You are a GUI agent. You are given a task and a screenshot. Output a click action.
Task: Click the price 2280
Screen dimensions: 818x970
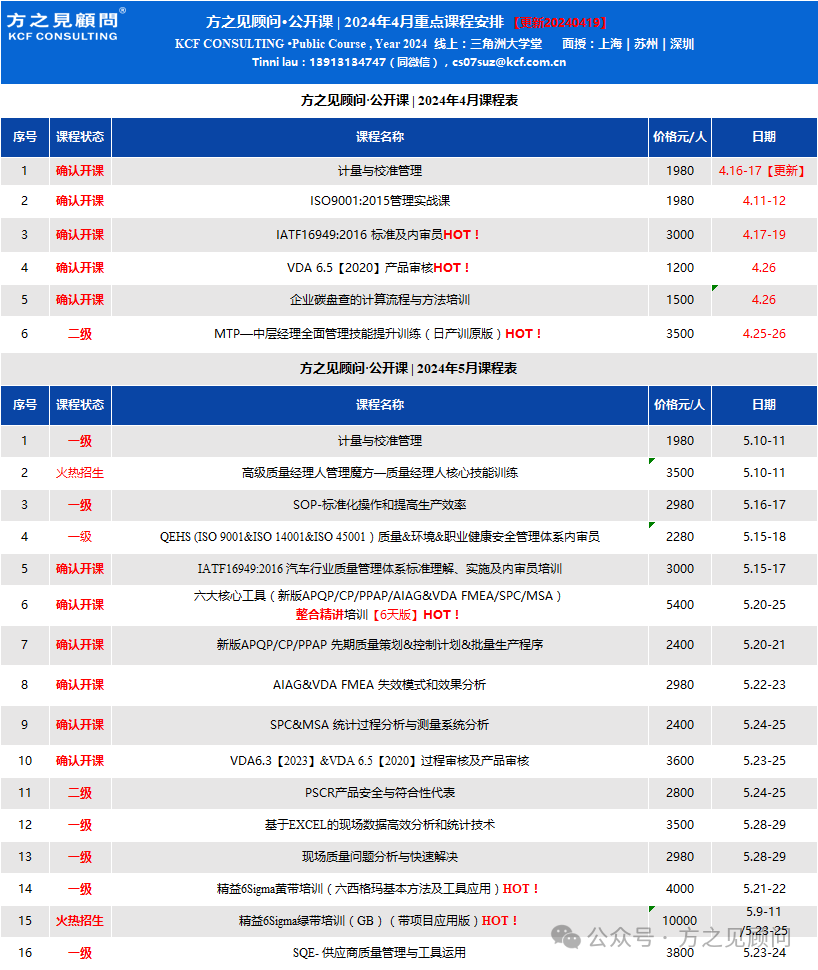tap(680, 537)
